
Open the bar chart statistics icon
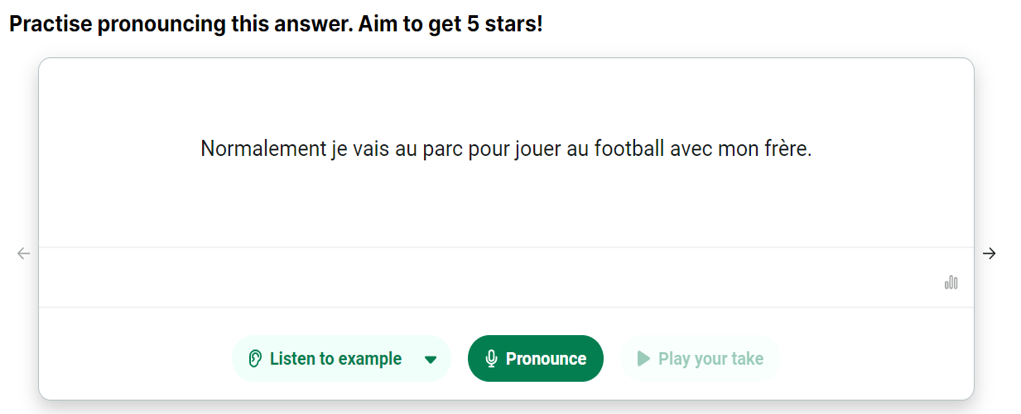point(951,283)
